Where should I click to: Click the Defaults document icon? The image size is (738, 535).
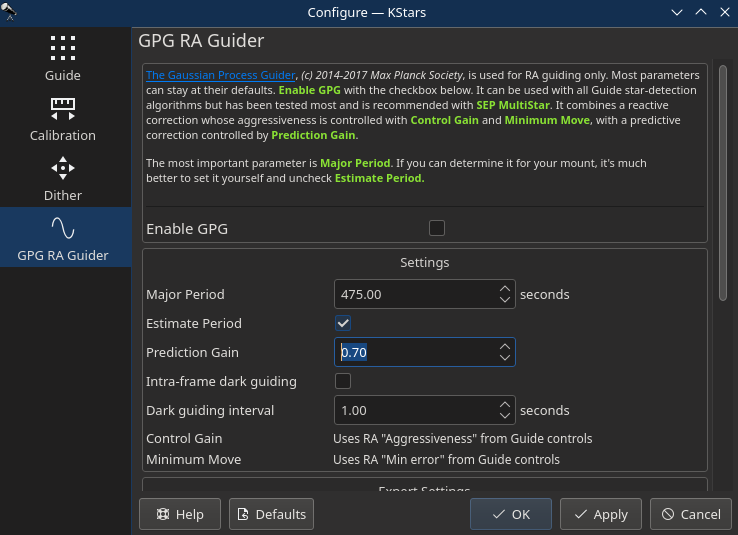tap(243, 514)
